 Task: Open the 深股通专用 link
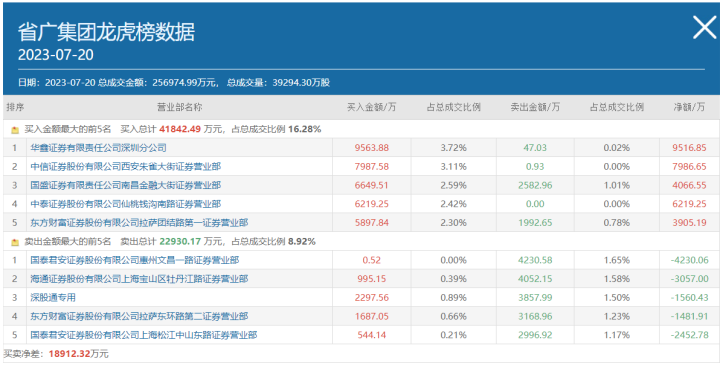[x=53, y=297]
